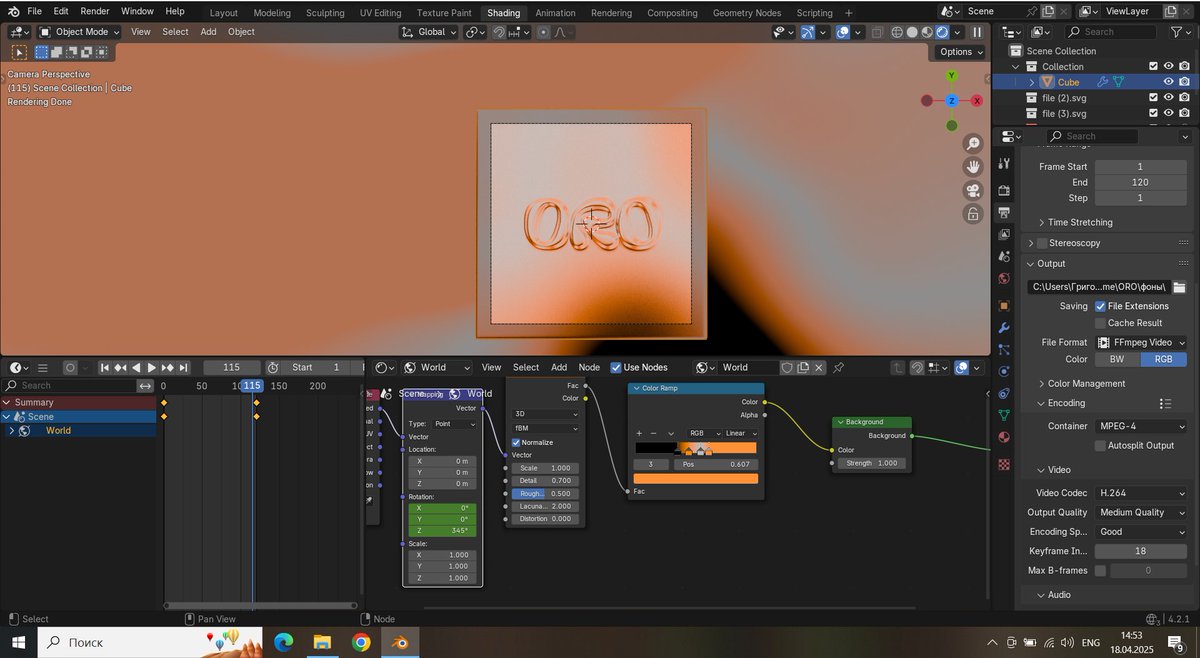Screen dimensions: 1200x658
Task: Click the Windows Start button
Action: coord(18,642)
